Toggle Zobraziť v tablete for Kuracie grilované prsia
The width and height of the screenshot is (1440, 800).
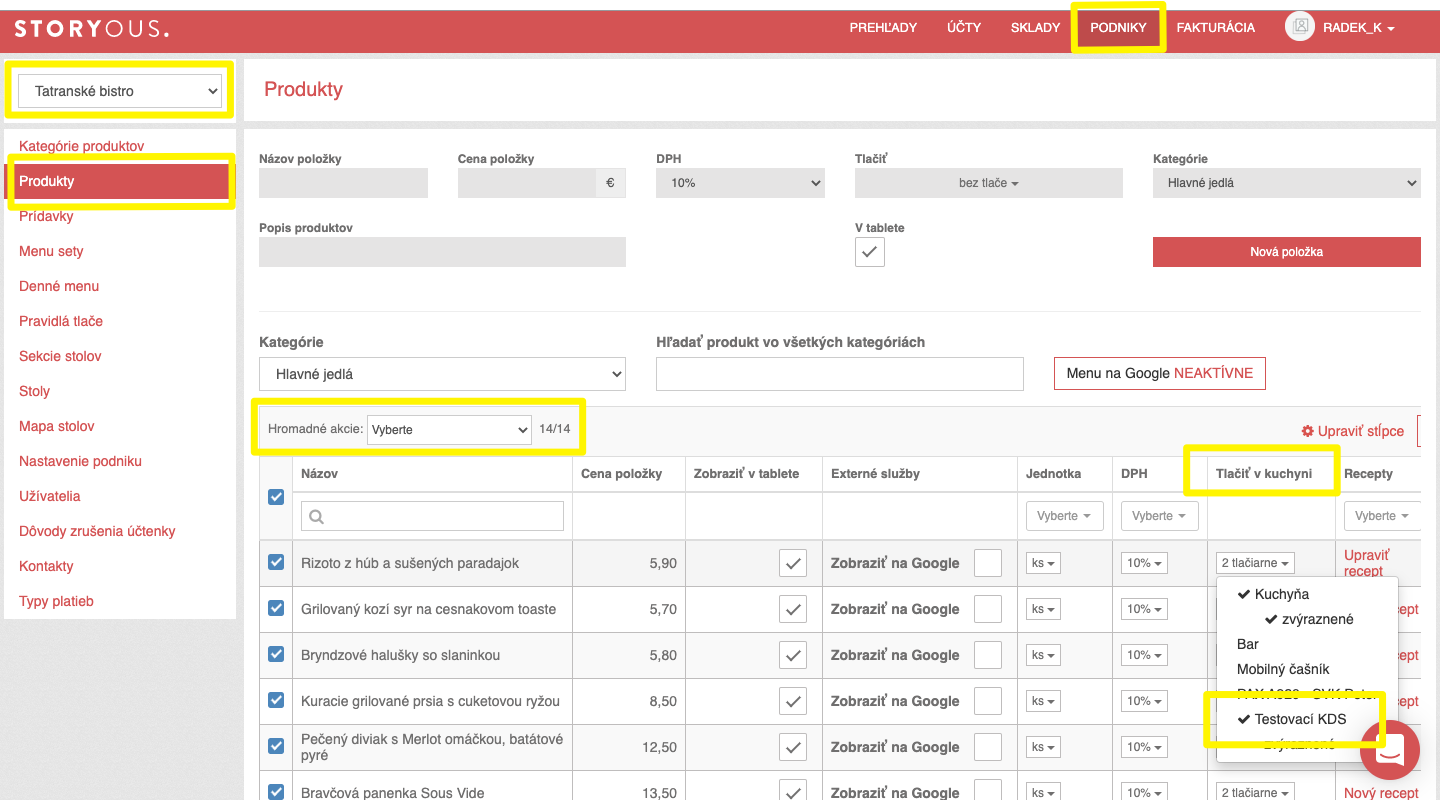click(x=793, y=701)
